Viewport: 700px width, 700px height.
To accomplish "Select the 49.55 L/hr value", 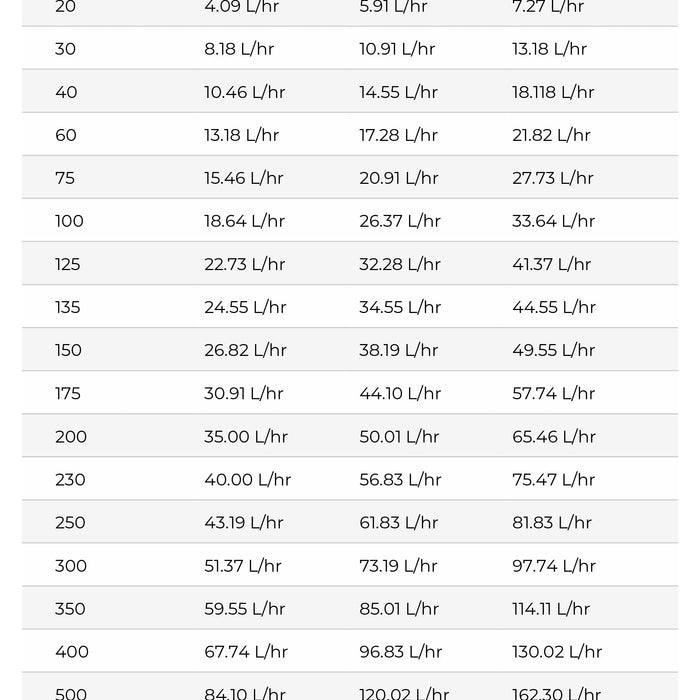I will (x=553, y=350).
